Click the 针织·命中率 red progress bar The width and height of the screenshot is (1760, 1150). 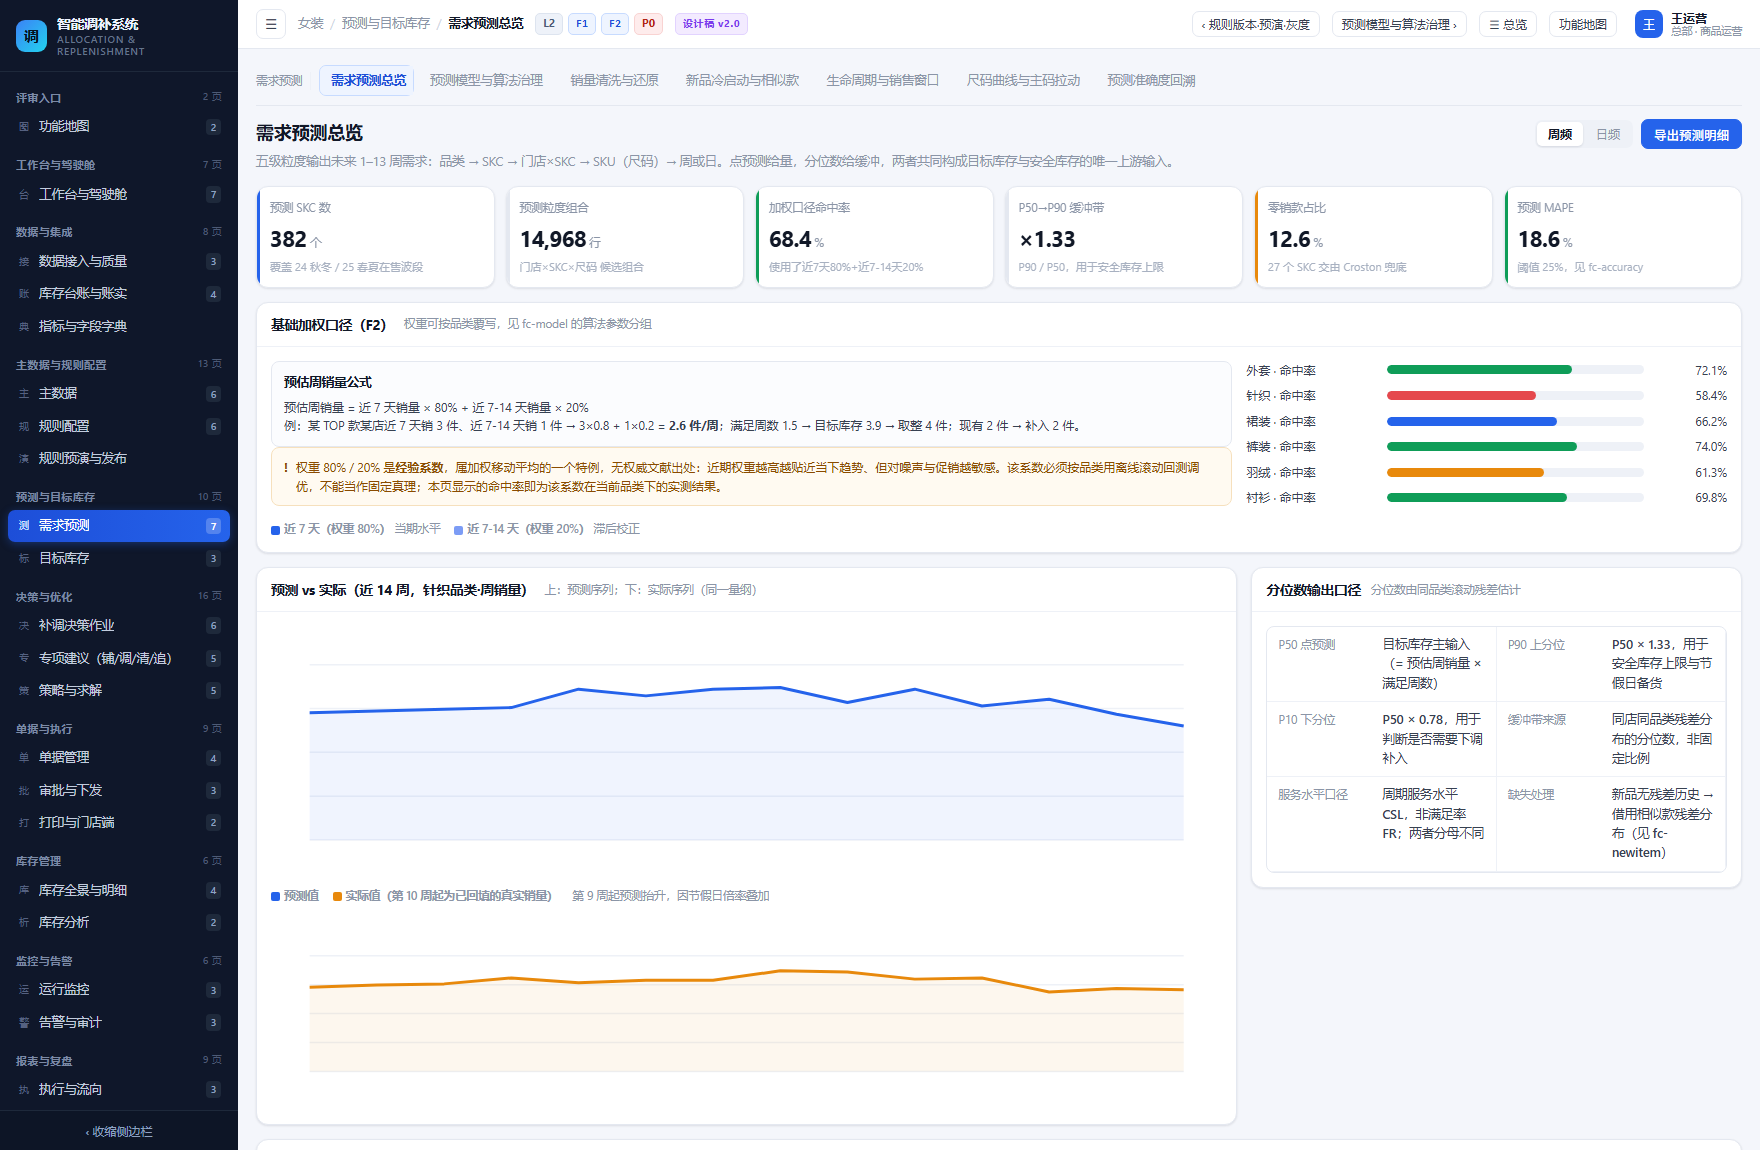[x=1515, y=396]
